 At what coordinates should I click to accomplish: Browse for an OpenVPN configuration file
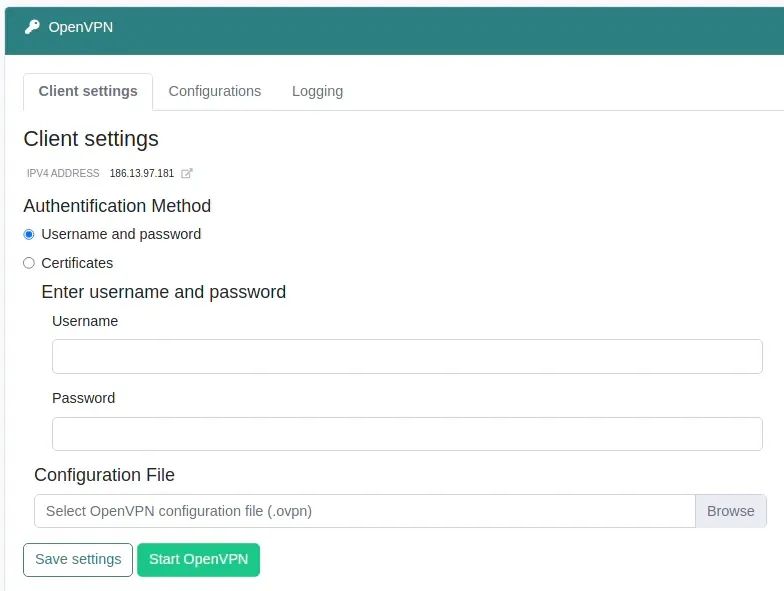[730, 511]
